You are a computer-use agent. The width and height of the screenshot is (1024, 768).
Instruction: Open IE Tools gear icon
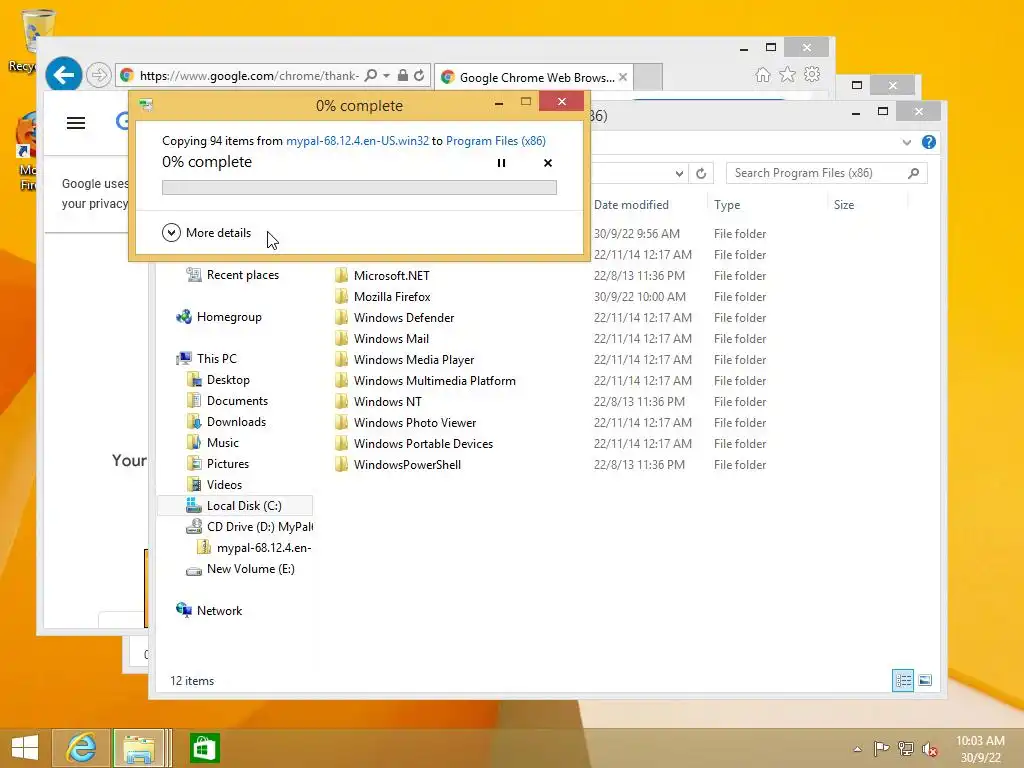(x=812, y=74)
